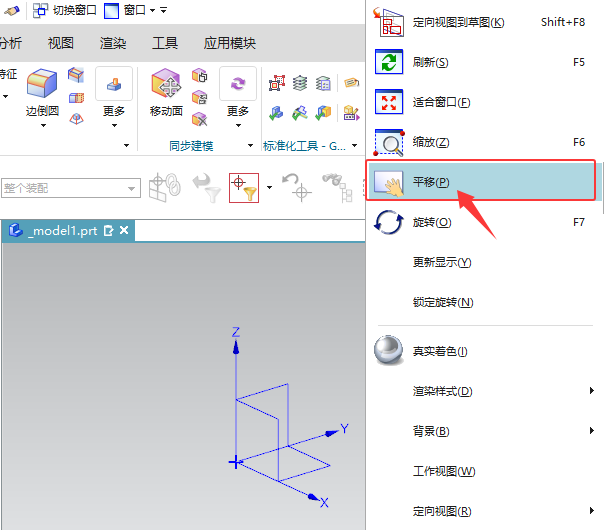Viewport: 604px width, 530px height.
Task: Click the _model1.prt tab undock icon
Action: (x=109, y=231)
